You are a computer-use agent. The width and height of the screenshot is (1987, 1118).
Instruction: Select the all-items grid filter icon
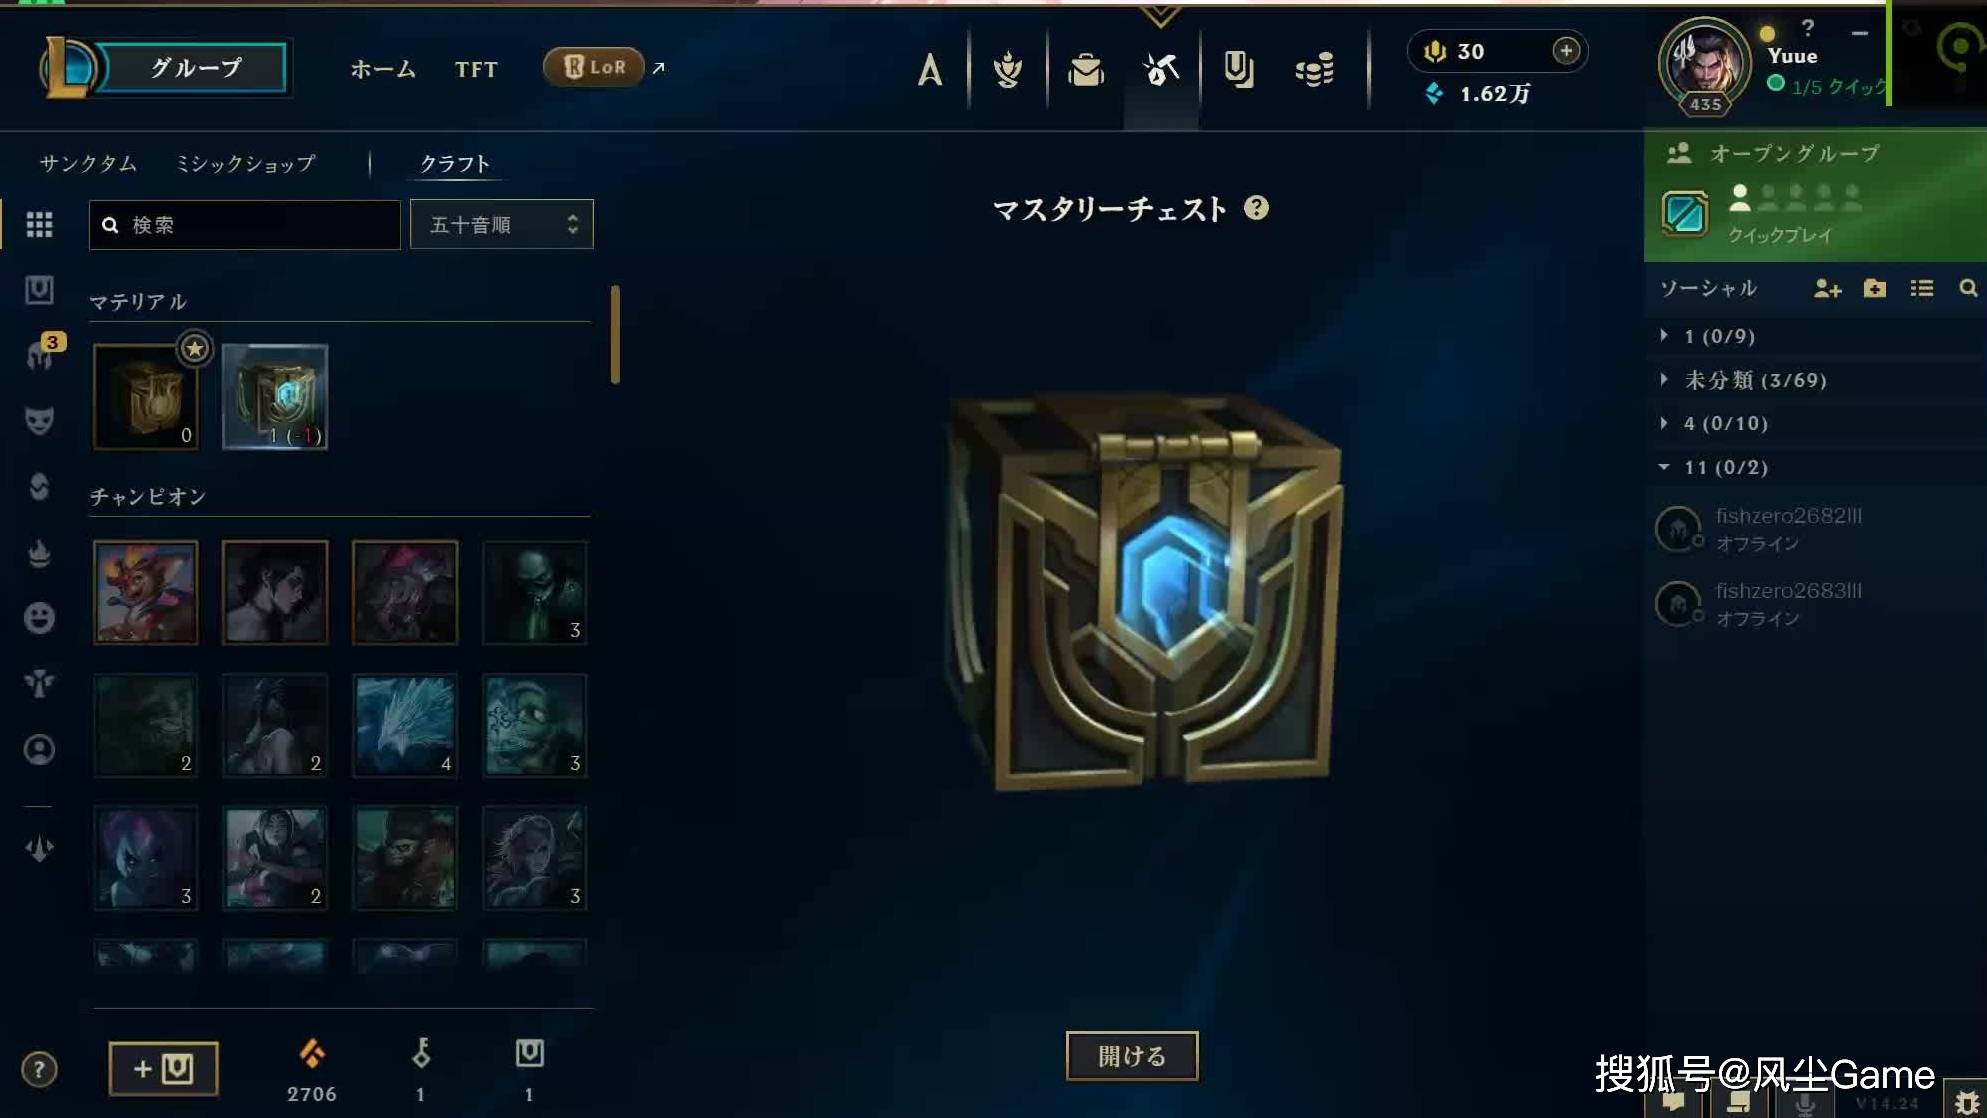(39, 224)
